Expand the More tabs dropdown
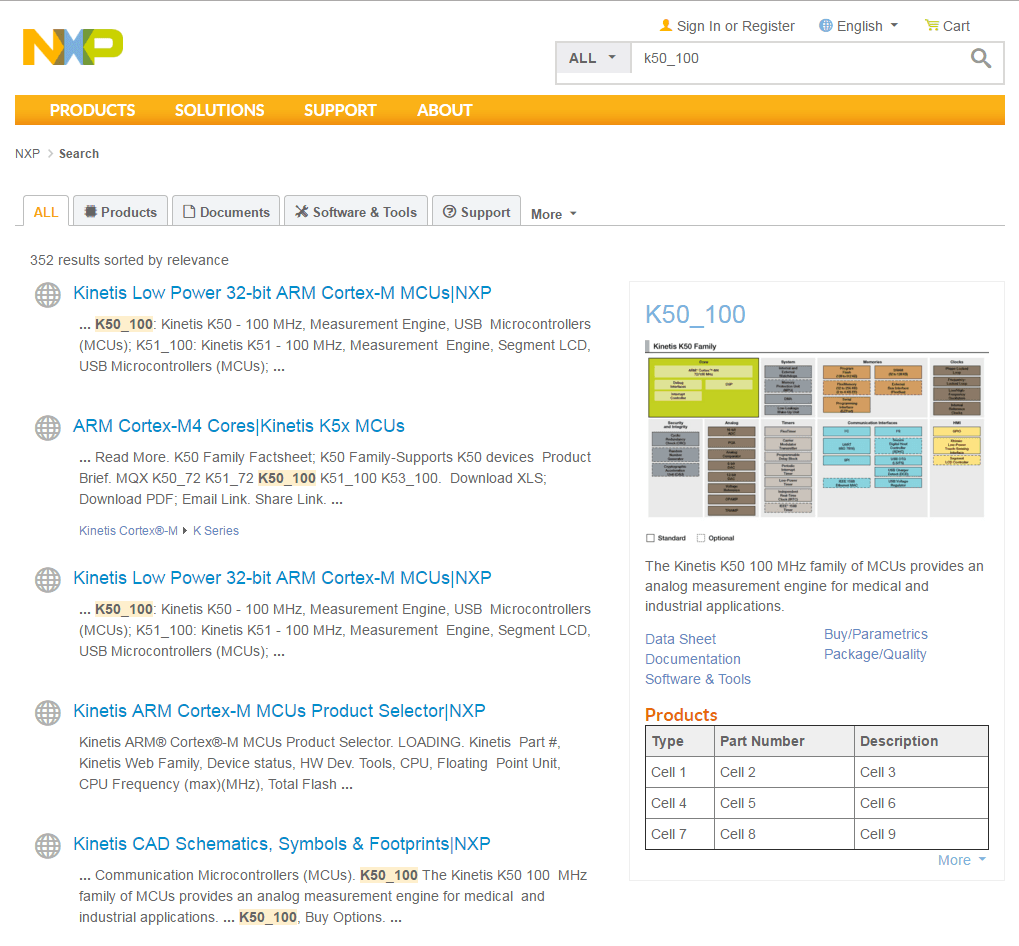This screenshot has height=946, width=1019. pos(554,214)
